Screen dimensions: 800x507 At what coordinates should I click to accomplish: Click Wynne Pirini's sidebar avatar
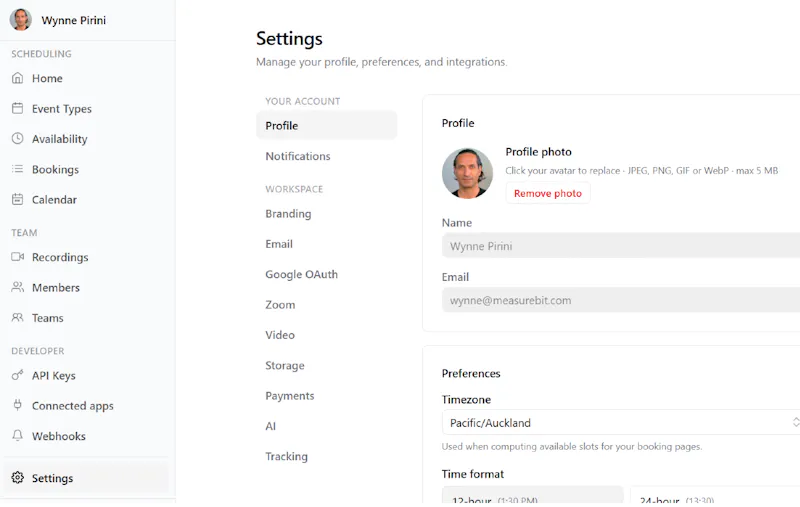[20, 20]
